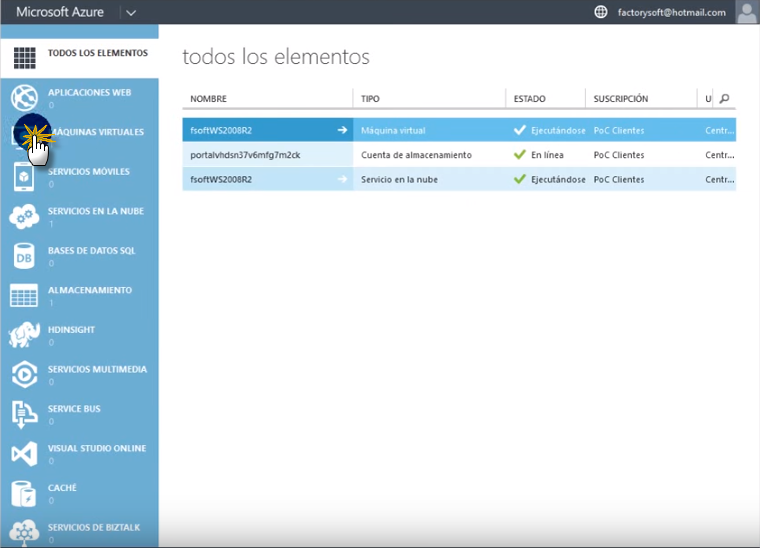Open the Visual Studio Online icon
760x548 pixels.
[24, 454]
